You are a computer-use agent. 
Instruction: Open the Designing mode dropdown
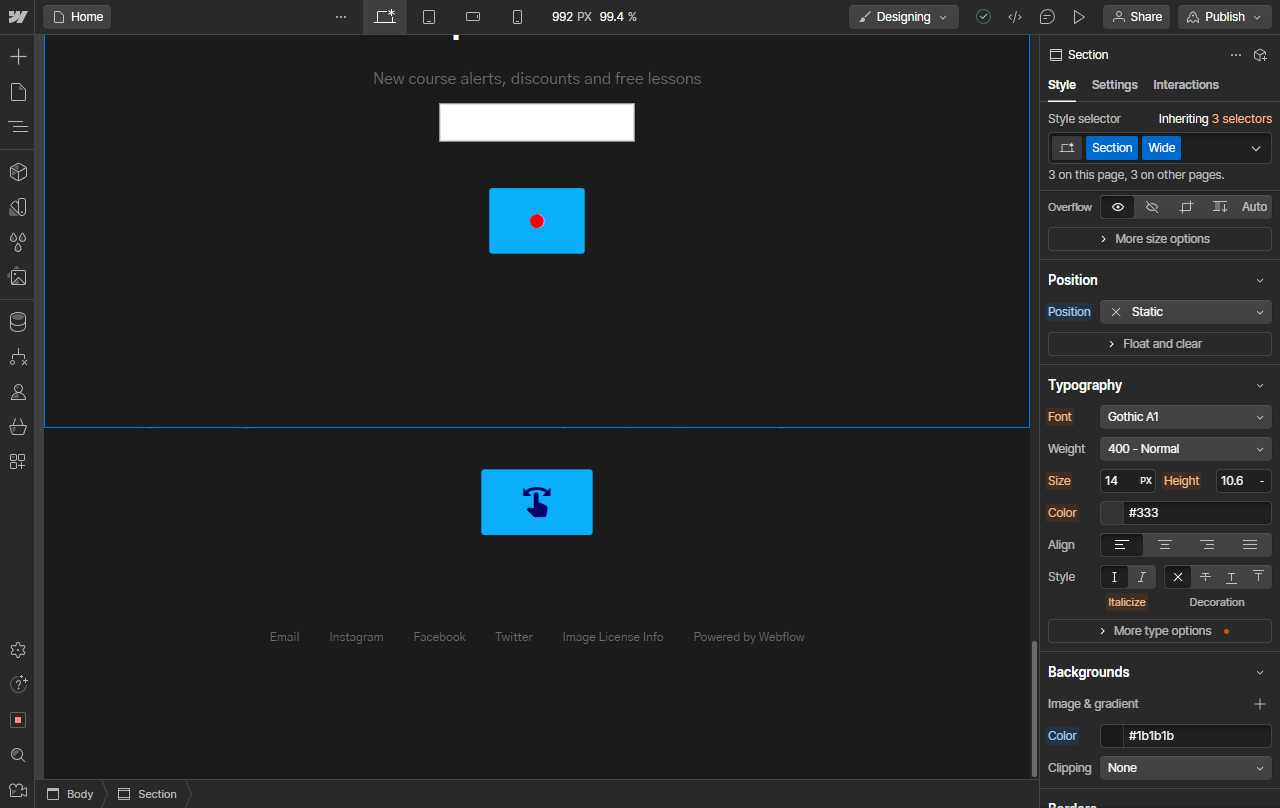pos(904,17)
